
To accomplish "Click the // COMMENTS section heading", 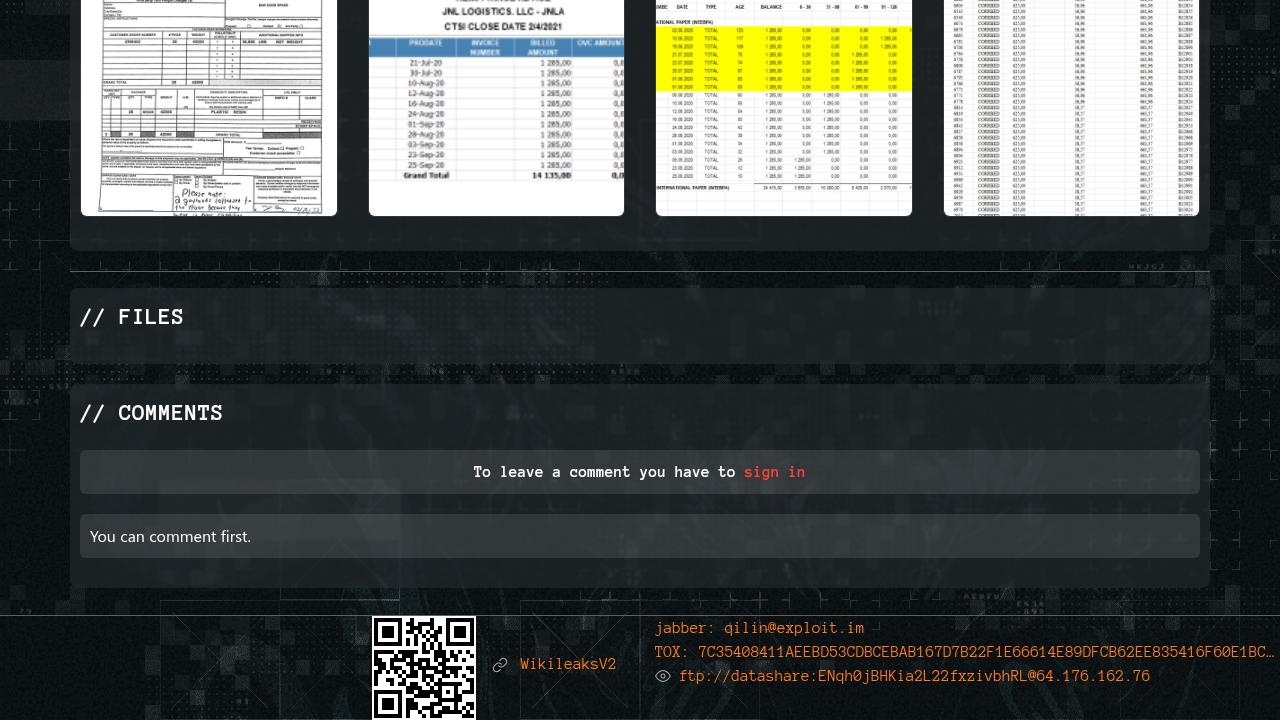I will pyautogui.click(x=151, y=414).
